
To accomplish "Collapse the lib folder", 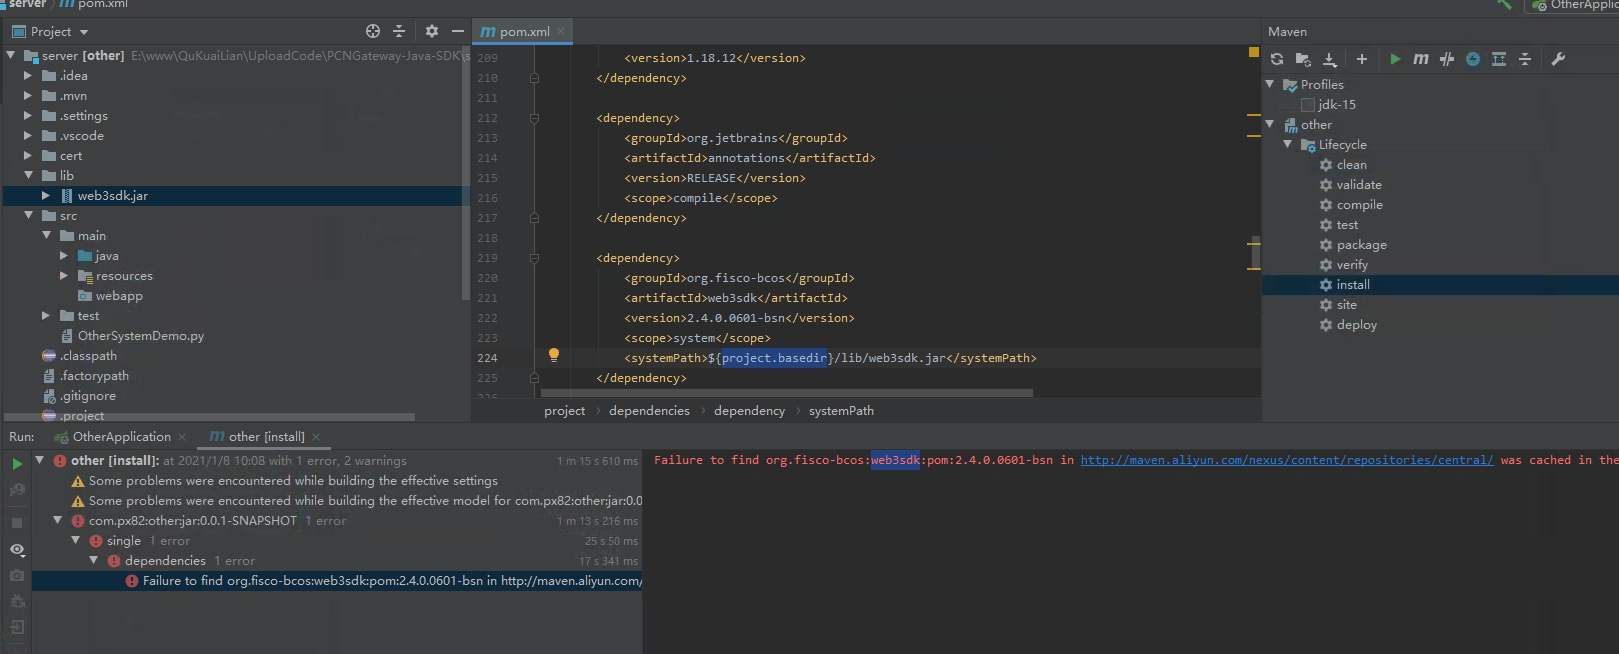I will 28,175.
